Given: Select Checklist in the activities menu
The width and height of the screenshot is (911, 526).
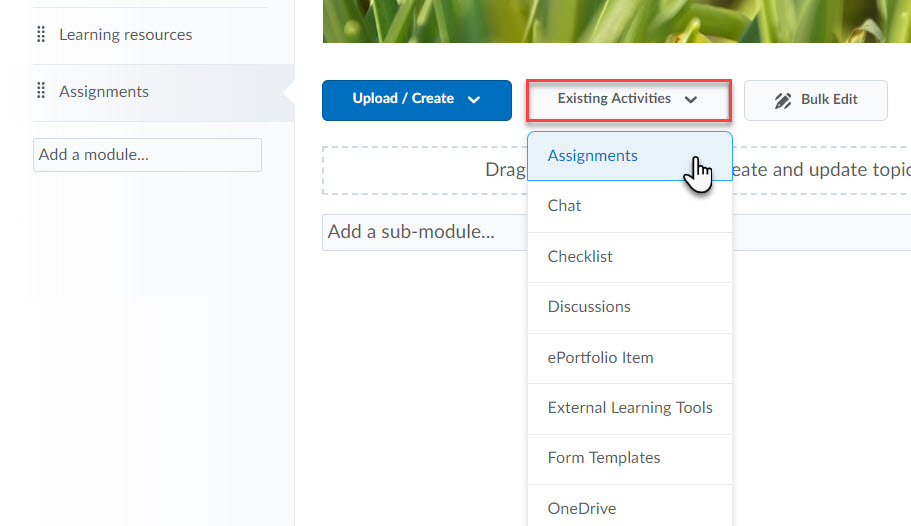Looking at the screenshot, I should (630, 257).
